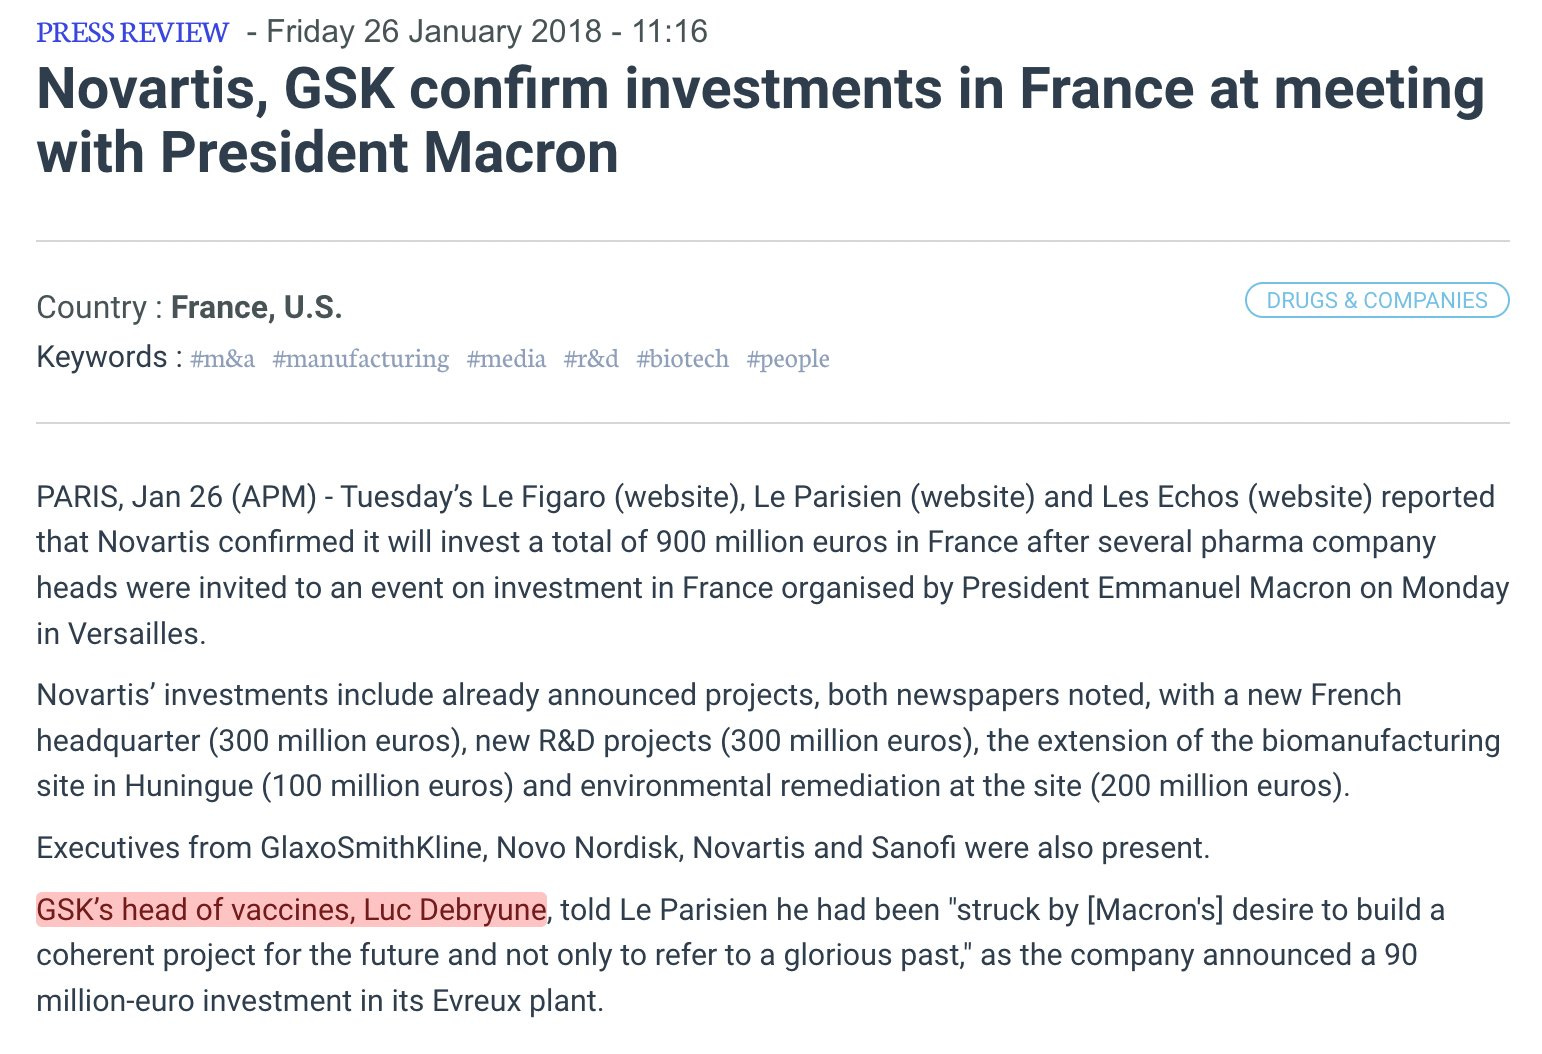Click the article headline about Novartis, GSK
Image resolution: width=1542 pixels, height=1054 pixels.
(x=760, y=120)
